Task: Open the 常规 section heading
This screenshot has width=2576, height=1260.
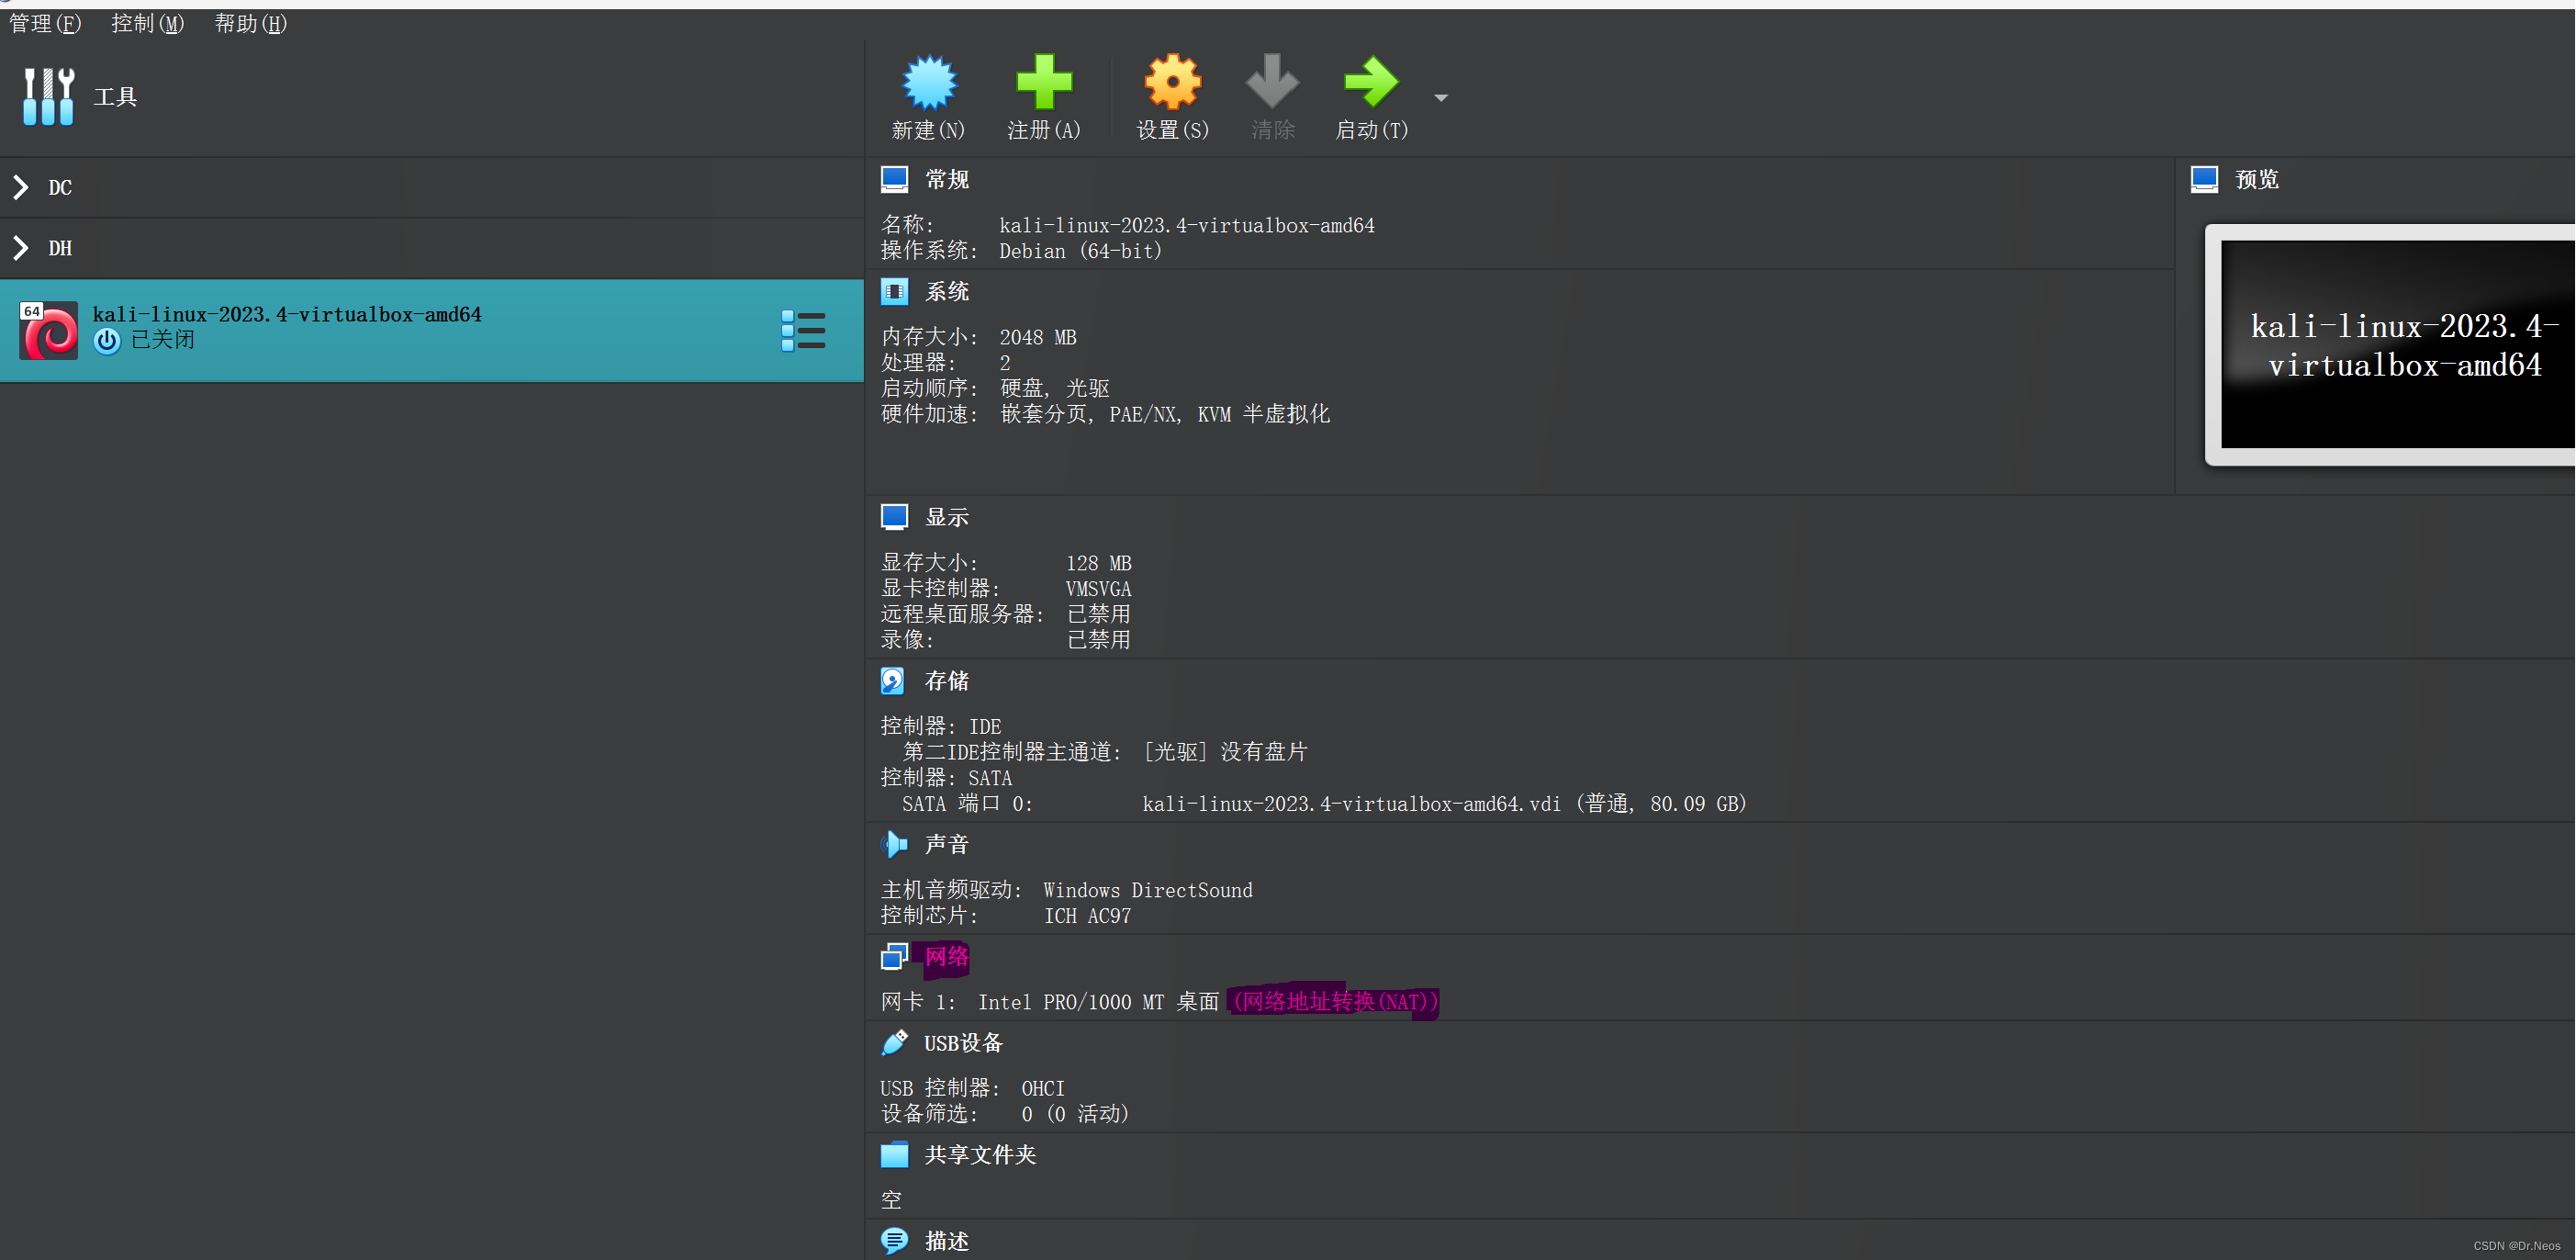Action: point(947,179)
